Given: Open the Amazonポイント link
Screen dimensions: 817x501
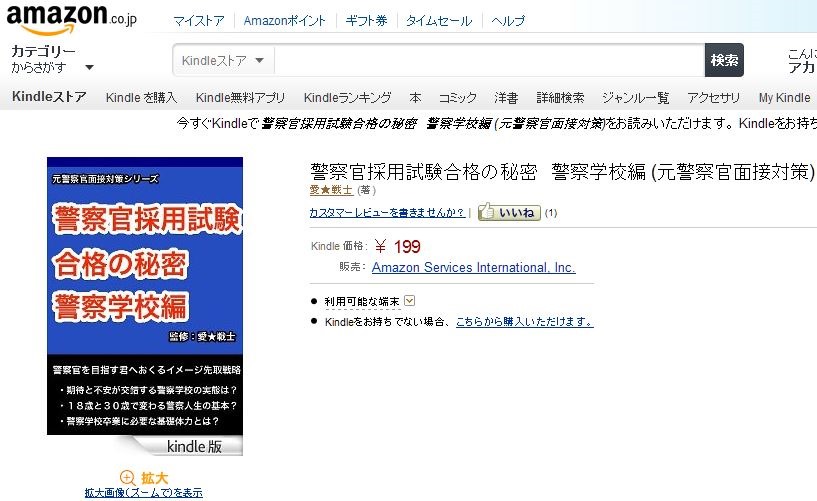Looking at the screenshot, I should (x=284, y=21).
